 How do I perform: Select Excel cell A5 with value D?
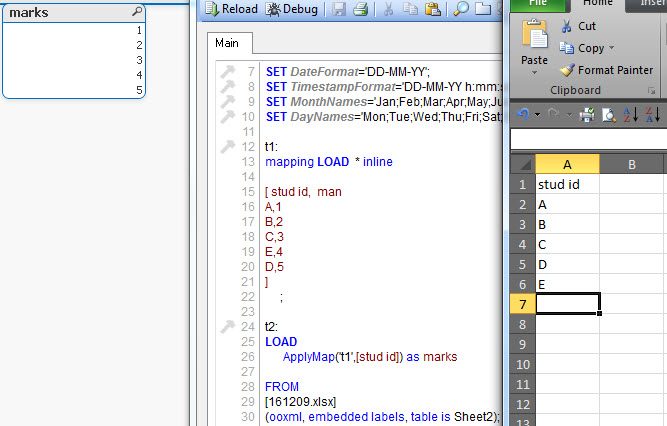tap(567, 264)
